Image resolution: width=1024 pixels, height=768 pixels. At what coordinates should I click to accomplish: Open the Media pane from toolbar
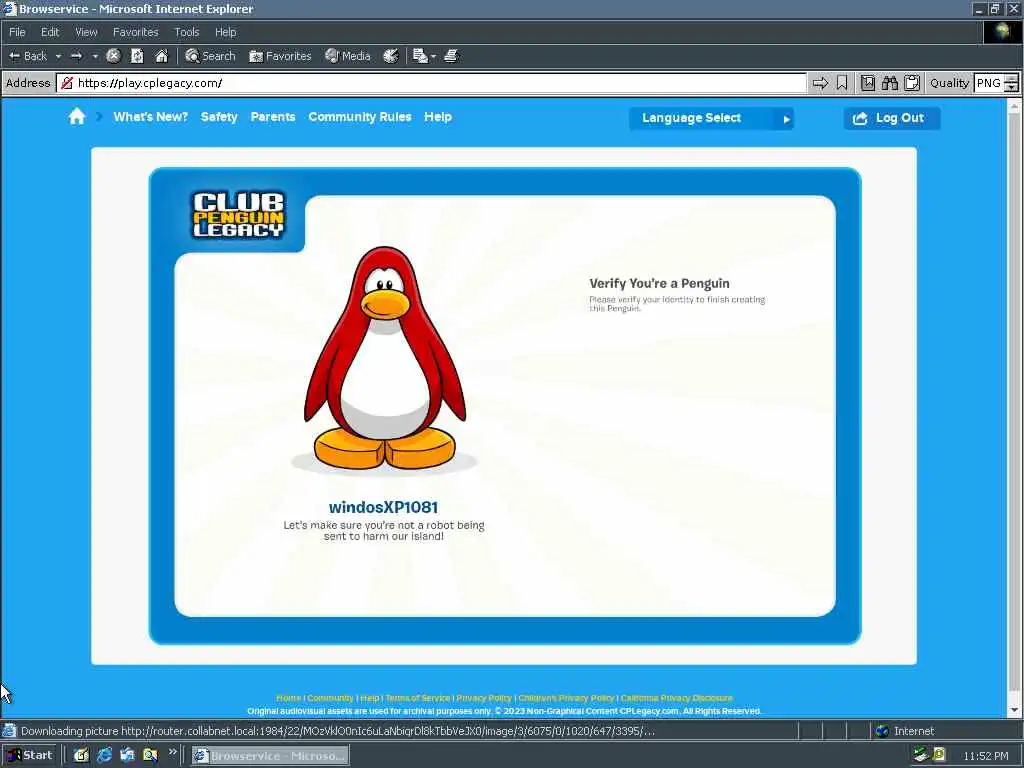click(x=348, y=56)
